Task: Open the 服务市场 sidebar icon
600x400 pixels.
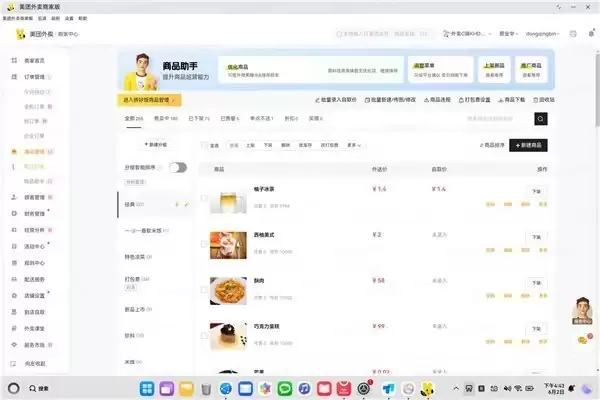Action: pos(14,345)
